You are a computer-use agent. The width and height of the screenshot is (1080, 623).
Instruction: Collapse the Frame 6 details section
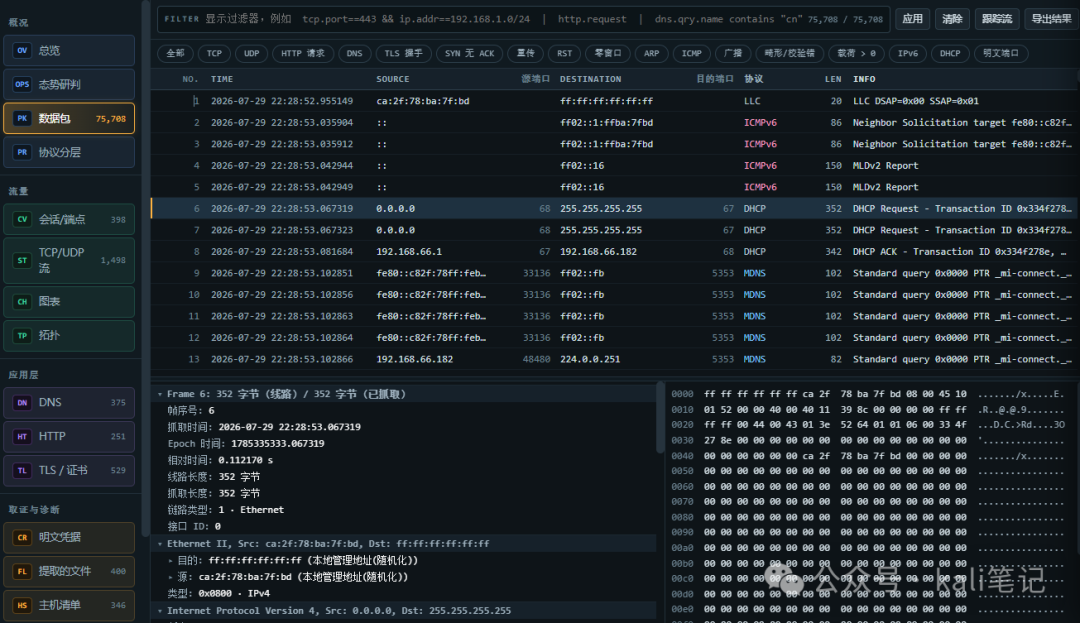coord(160,394)
